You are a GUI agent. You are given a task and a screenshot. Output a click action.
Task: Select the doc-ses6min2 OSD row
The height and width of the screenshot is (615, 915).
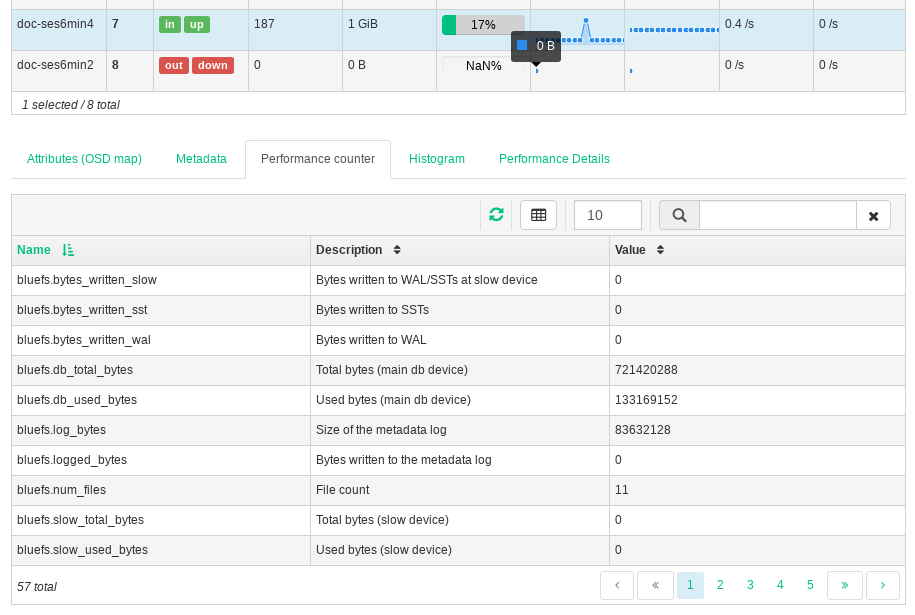coord(56,65)
